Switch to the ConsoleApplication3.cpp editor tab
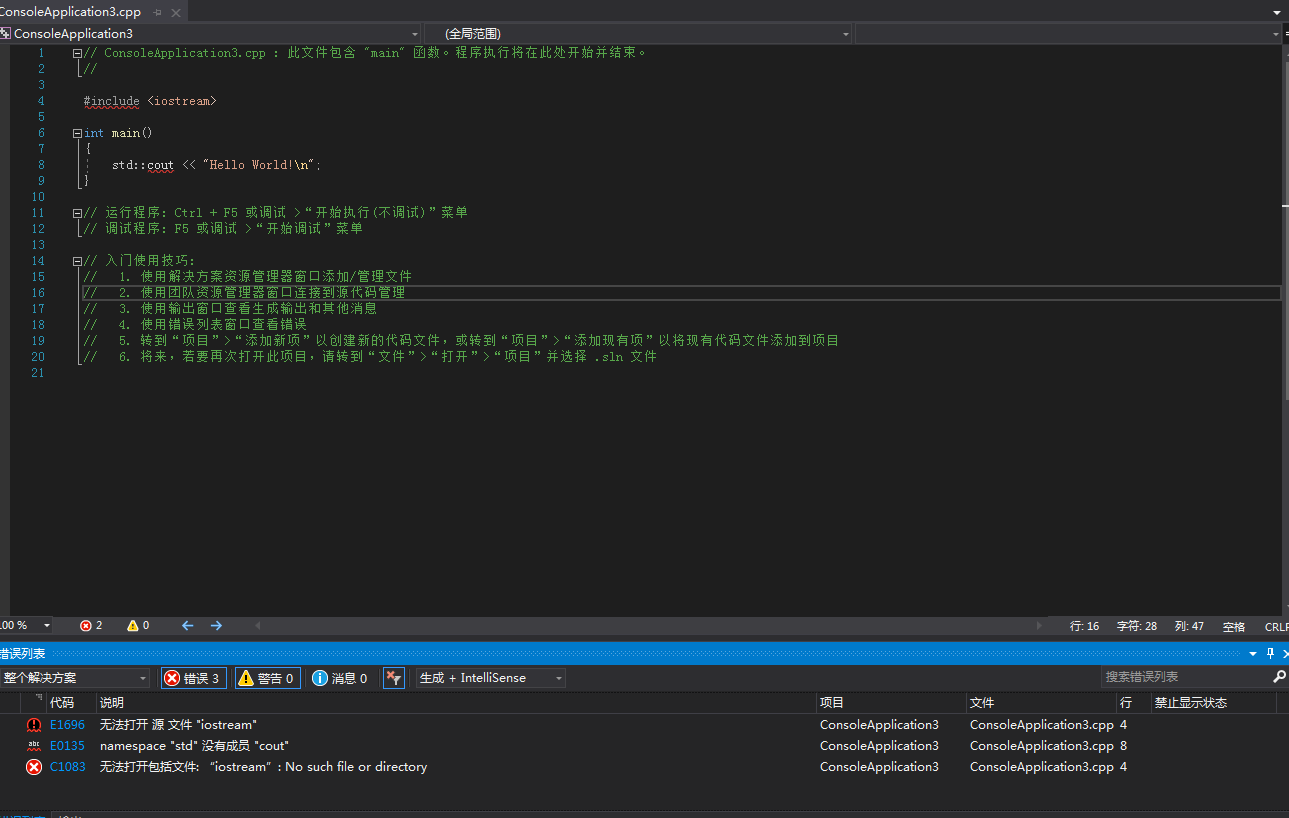Screen dimensions: 1289x818 70,12
